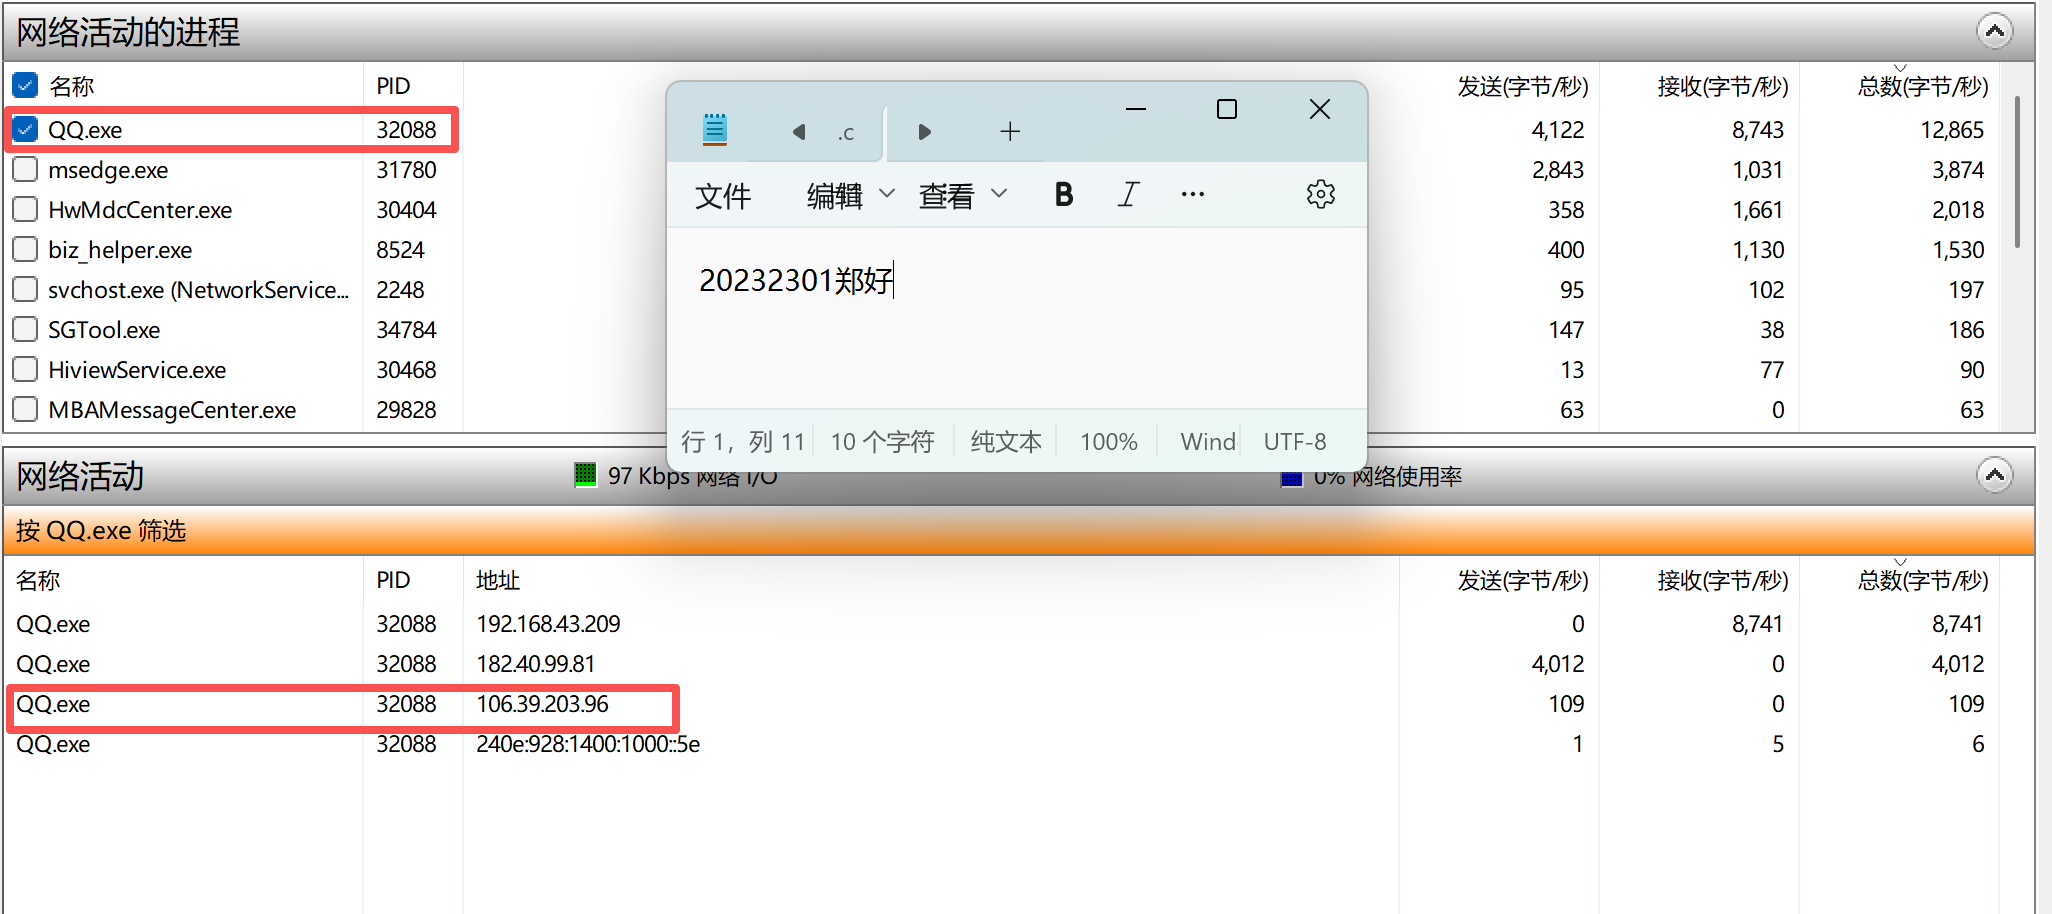Image resolution: width=2052 pixels, height=914 pixels.
Task: Toggle the select-all checkbox beside 名称 header
Action: click(25, 85)
